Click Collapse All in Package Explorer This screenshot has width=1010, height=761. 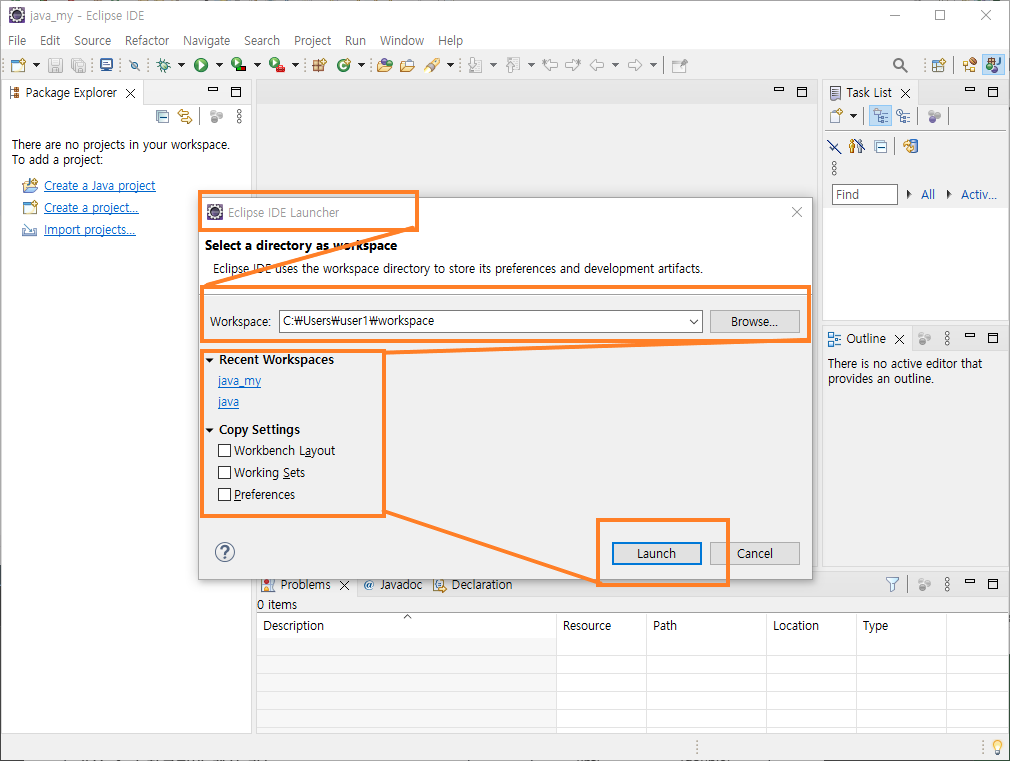pyautogui.click(x=163, y=117)
